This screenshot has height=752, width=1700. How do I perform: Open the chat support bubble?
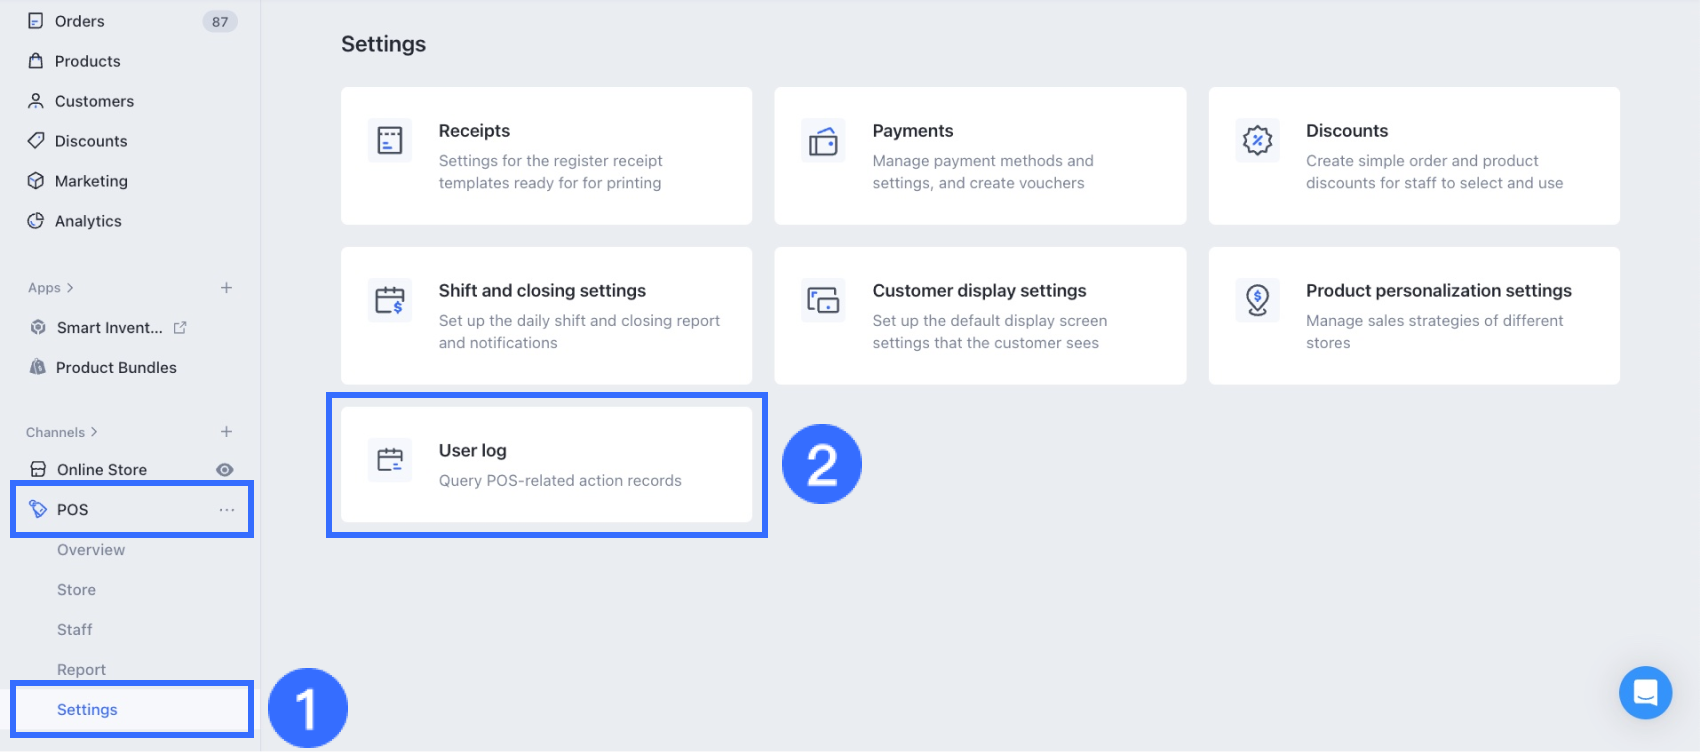1645,692
